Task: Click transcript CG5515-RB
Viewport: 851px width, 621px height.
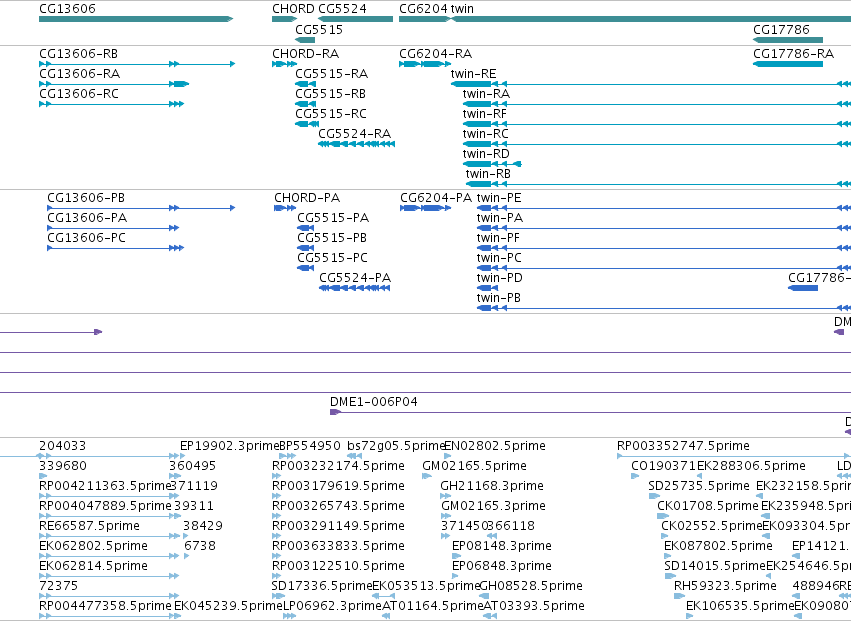Action: click(331, 94)
